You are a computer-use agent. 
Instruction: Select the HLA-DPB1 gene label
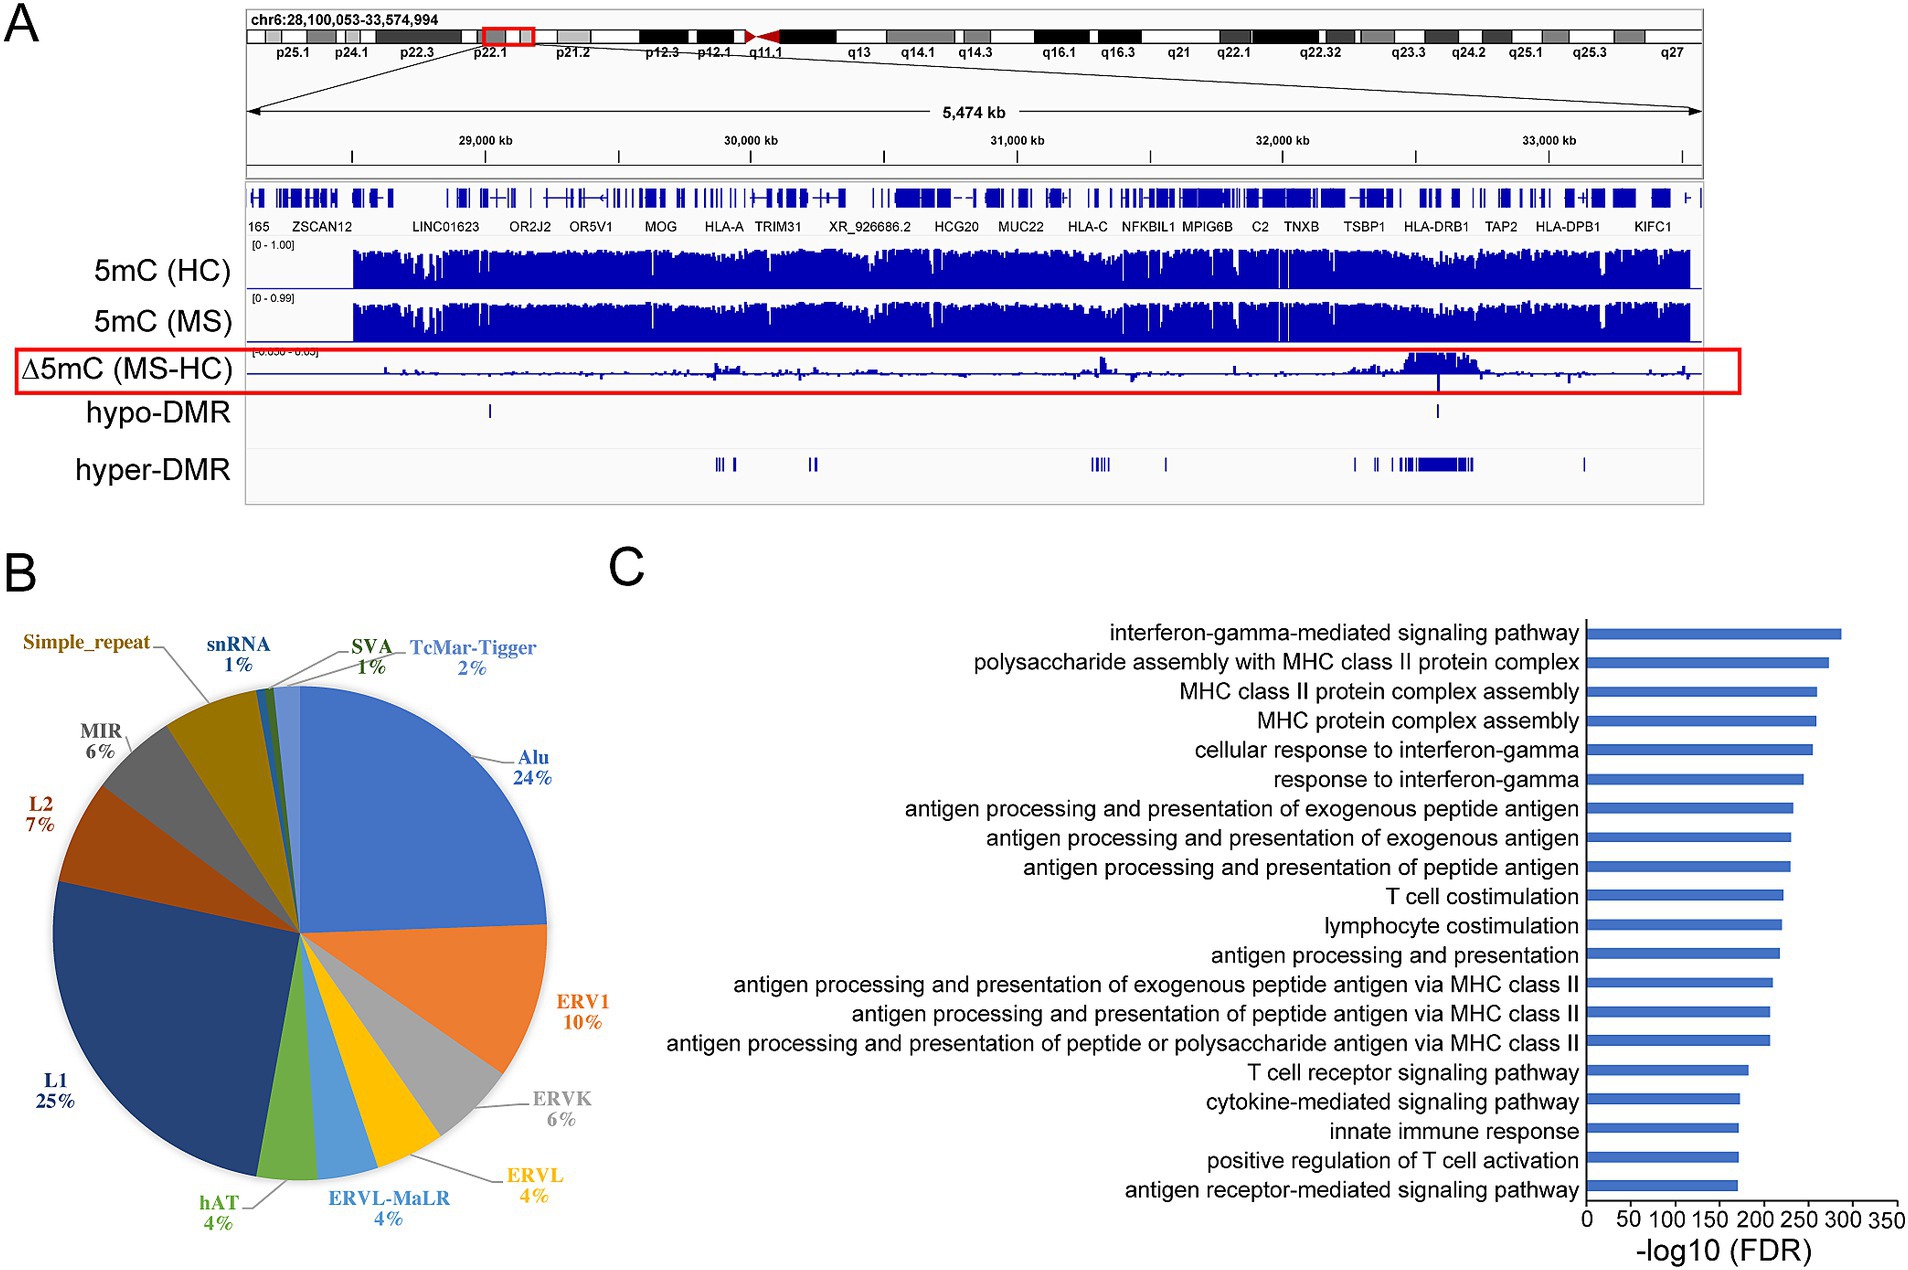(x=1568, y=227)
